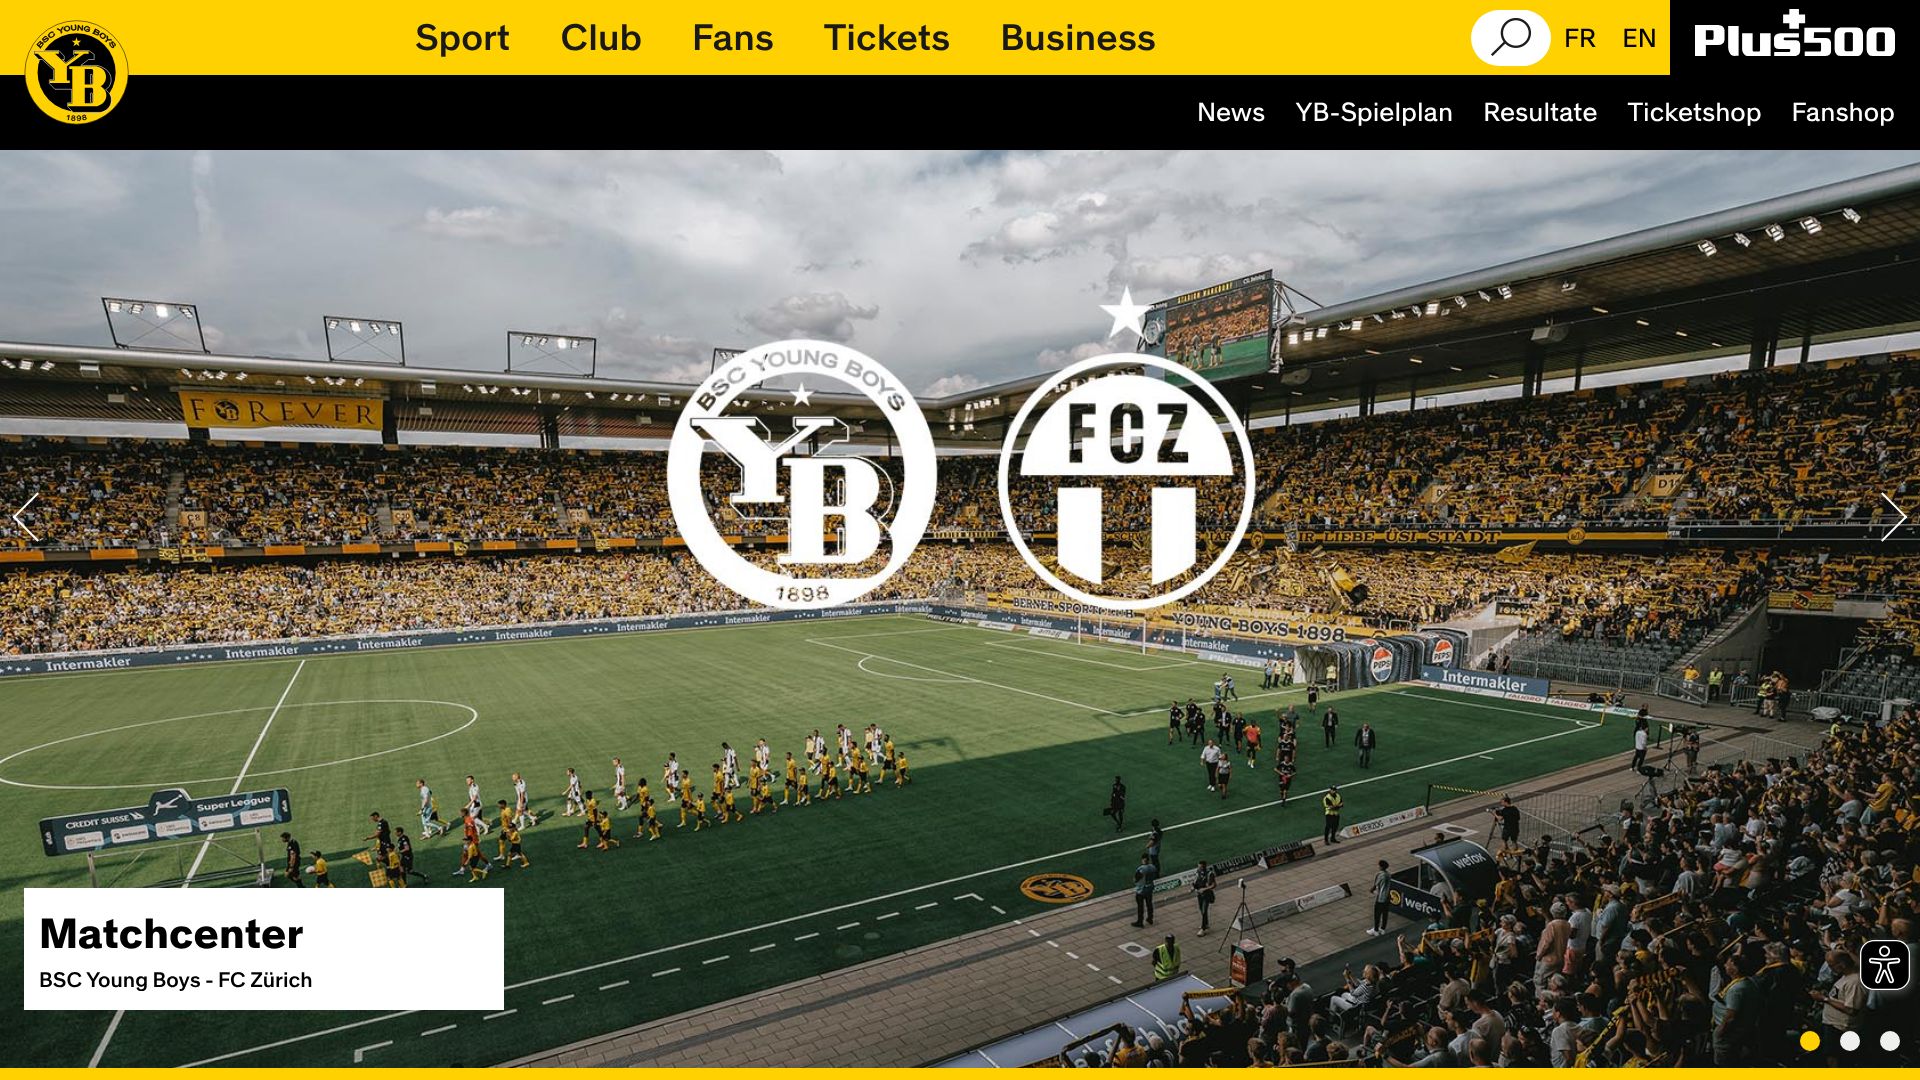Go to previous slide with left arrow
The width and height of the screenshot is (1920, 1080).
tap(27, 517)
